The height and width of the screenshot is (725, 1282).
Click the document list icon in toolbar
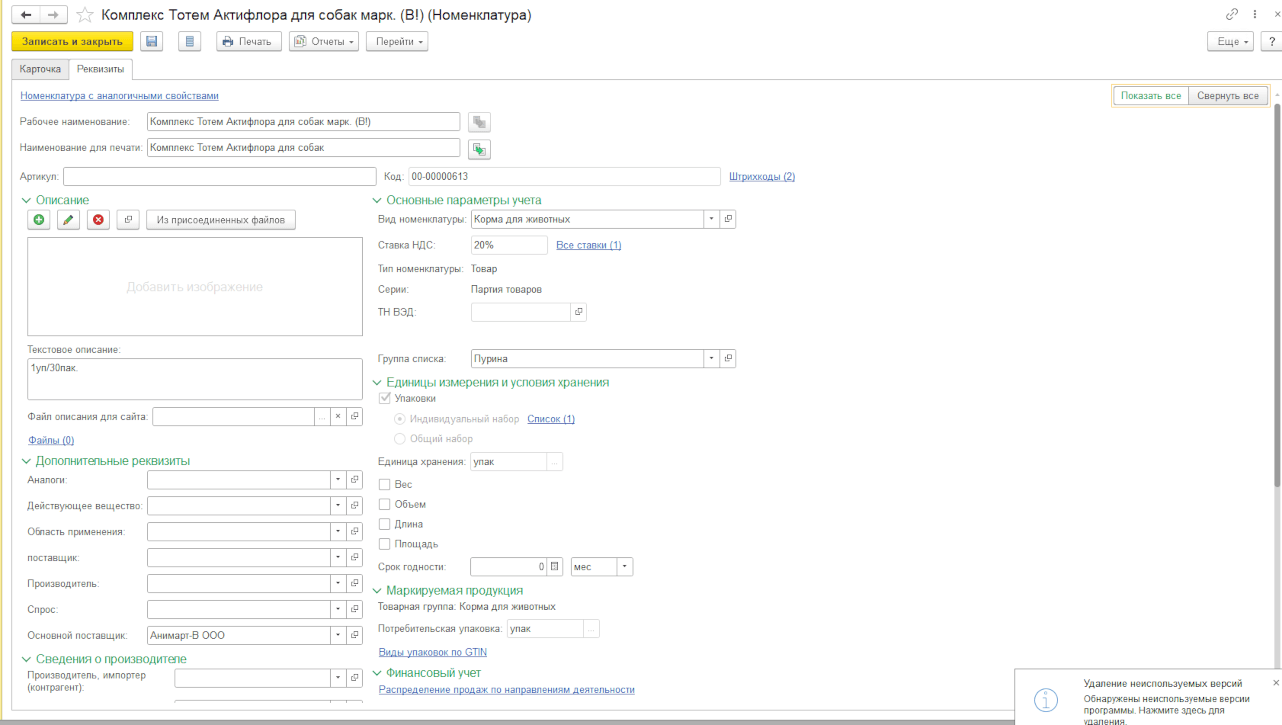pos(190,41)
